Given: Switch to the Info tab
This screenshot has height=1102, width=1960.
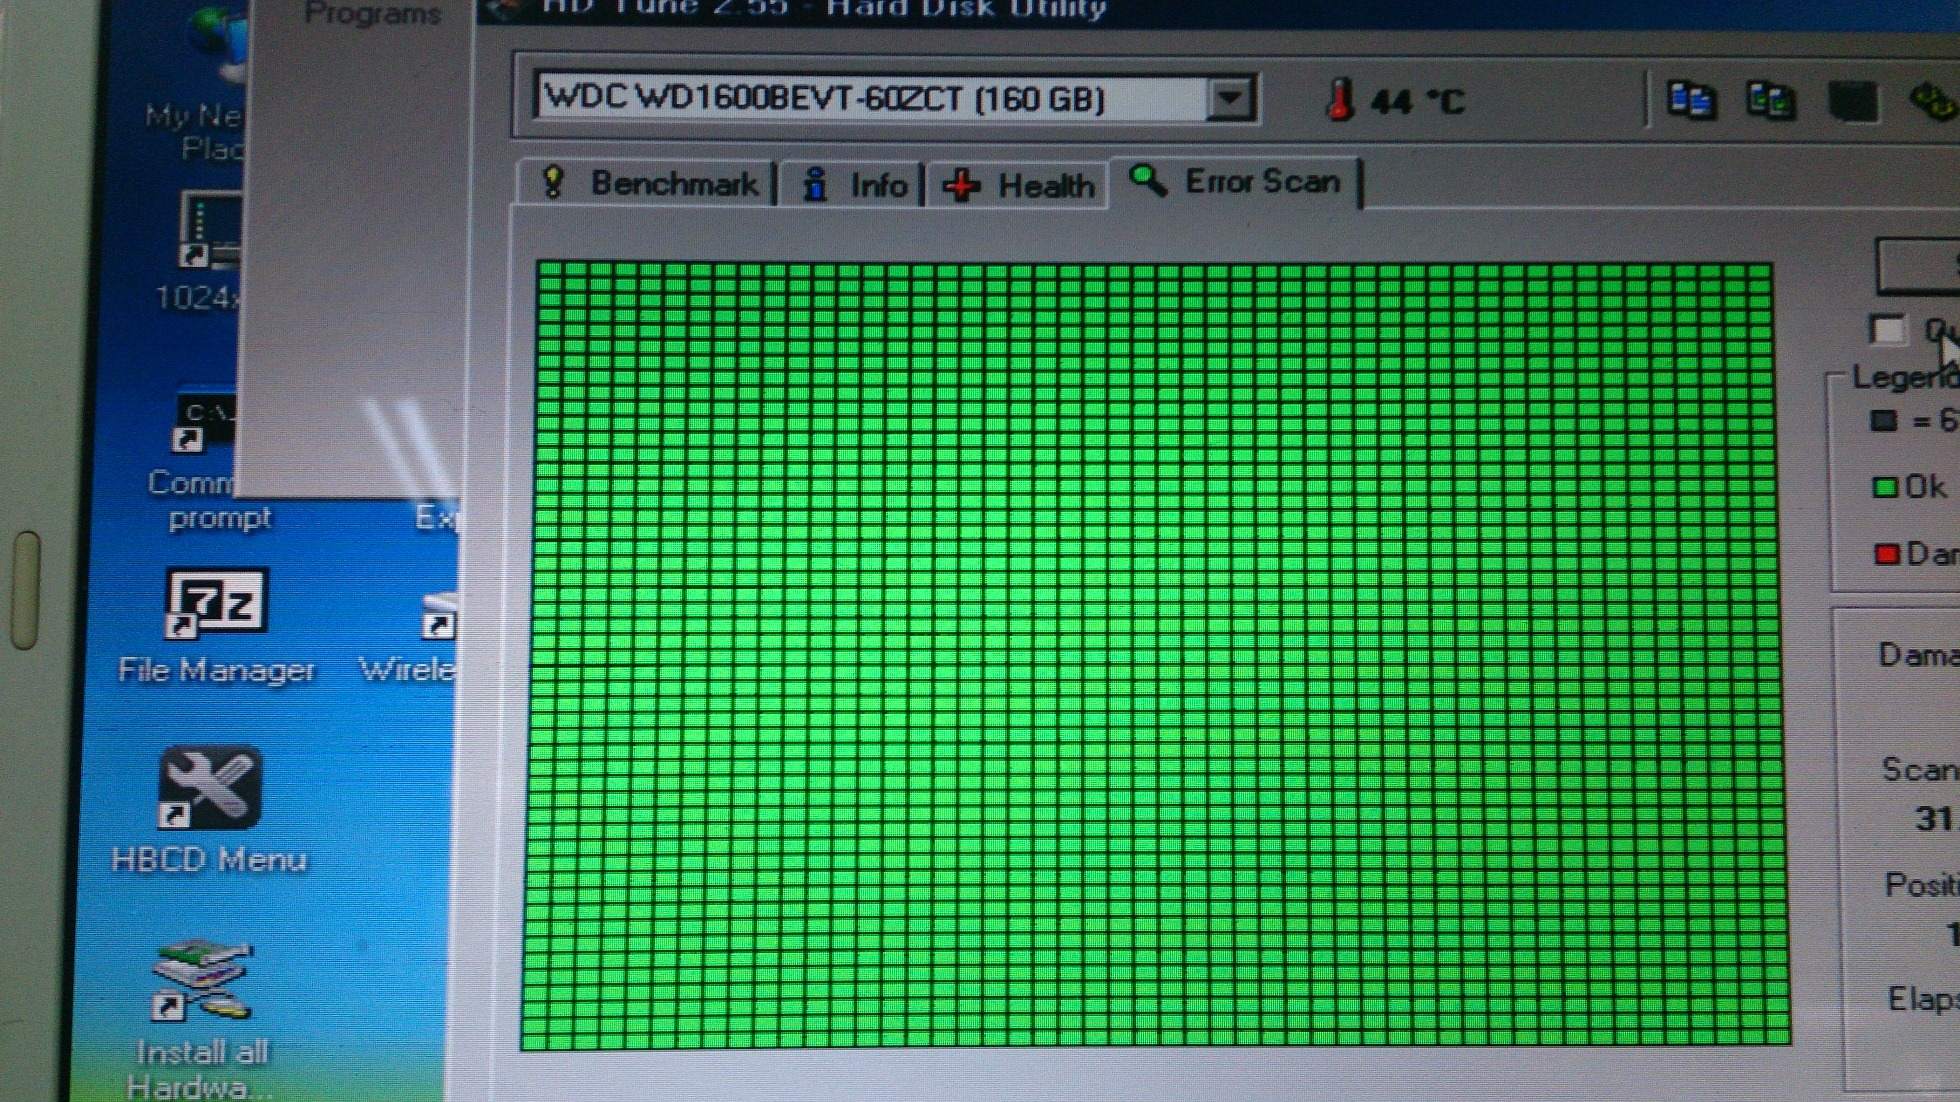Looking at the screenshot, I should (x=853, y=185).
